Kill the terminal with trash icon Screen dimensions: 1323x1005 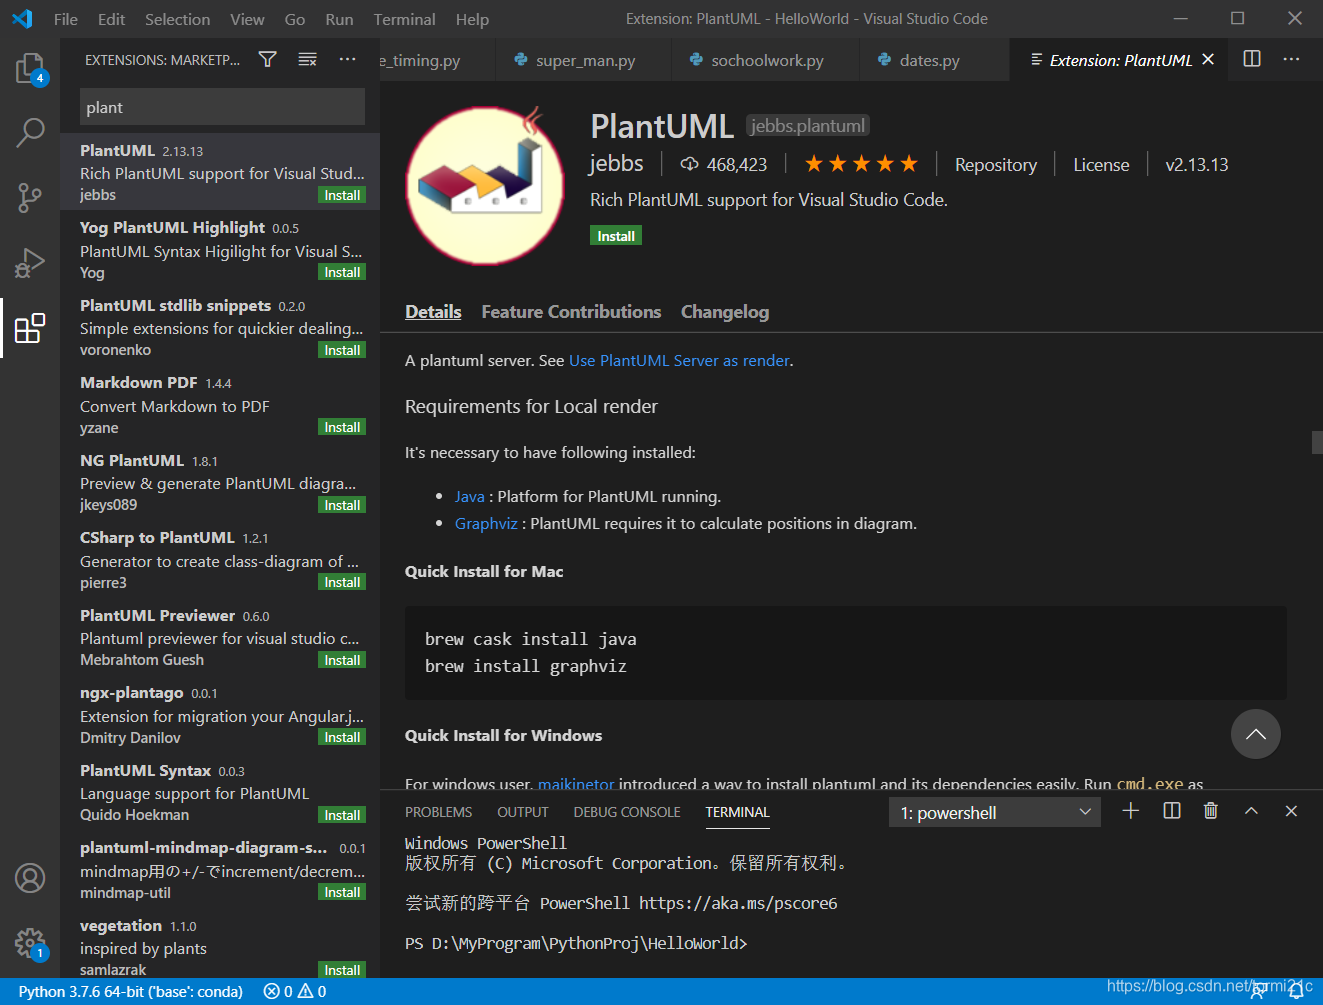click(x=1211, y=811)
